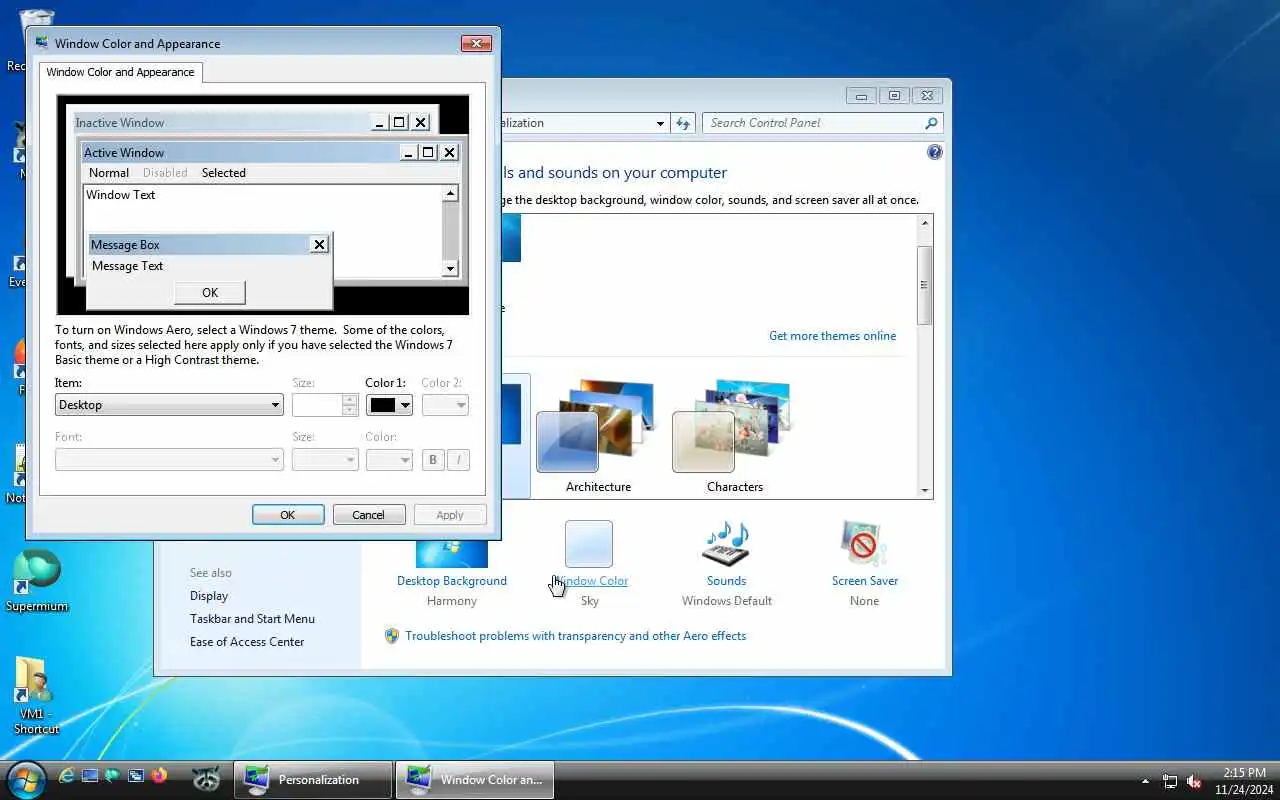This screenshot has width=1280, height=800.
Task: Activate the Window Color an... taskbar button
Action: (475, 780)
